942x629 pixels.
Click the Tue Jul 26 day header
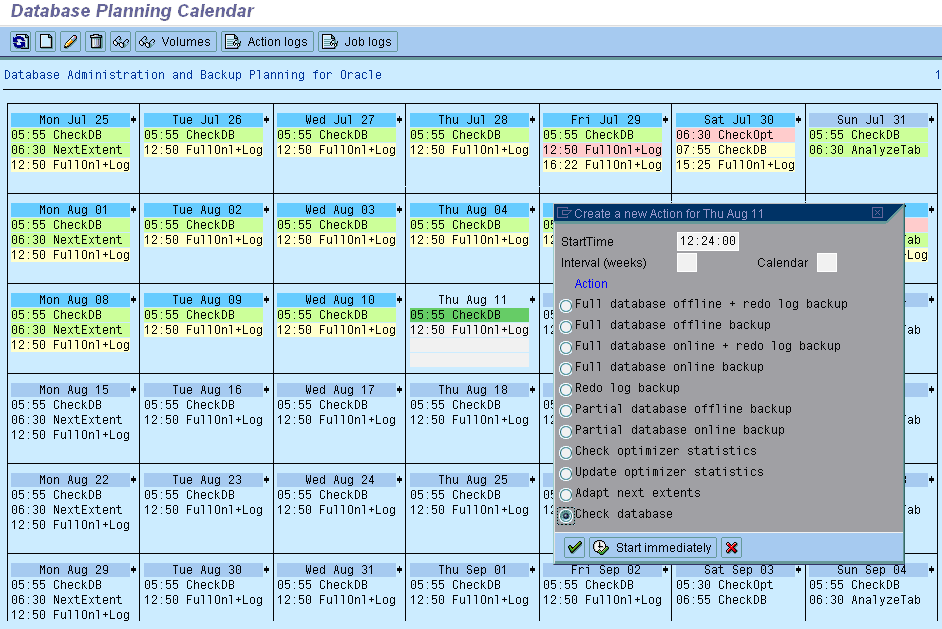click(203, 120)
